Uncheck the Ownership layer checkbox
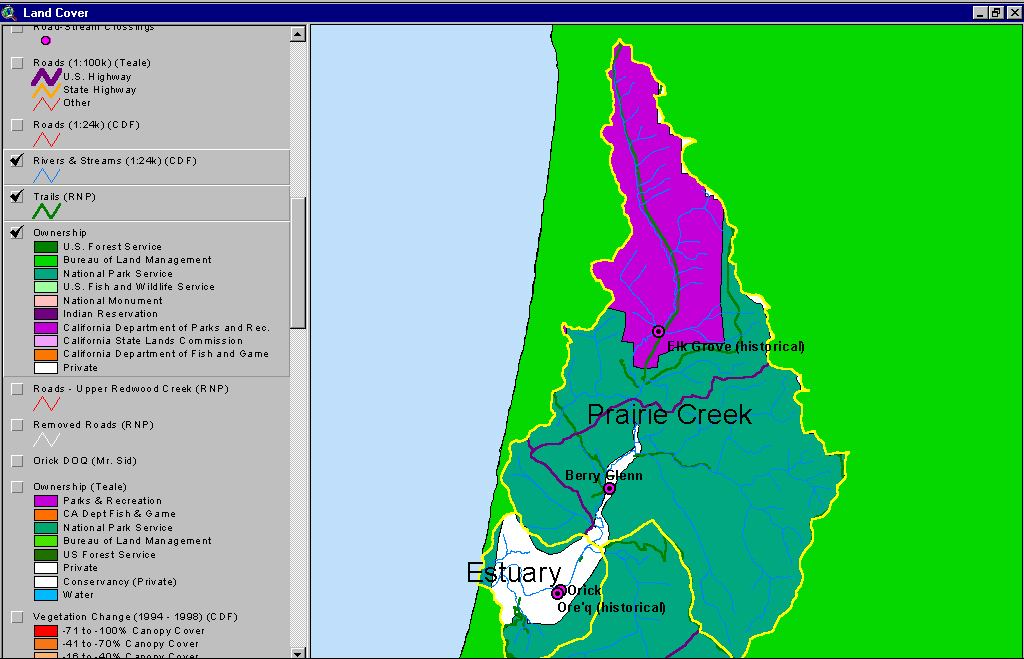1024x659 pixels. tap(18, 233)
